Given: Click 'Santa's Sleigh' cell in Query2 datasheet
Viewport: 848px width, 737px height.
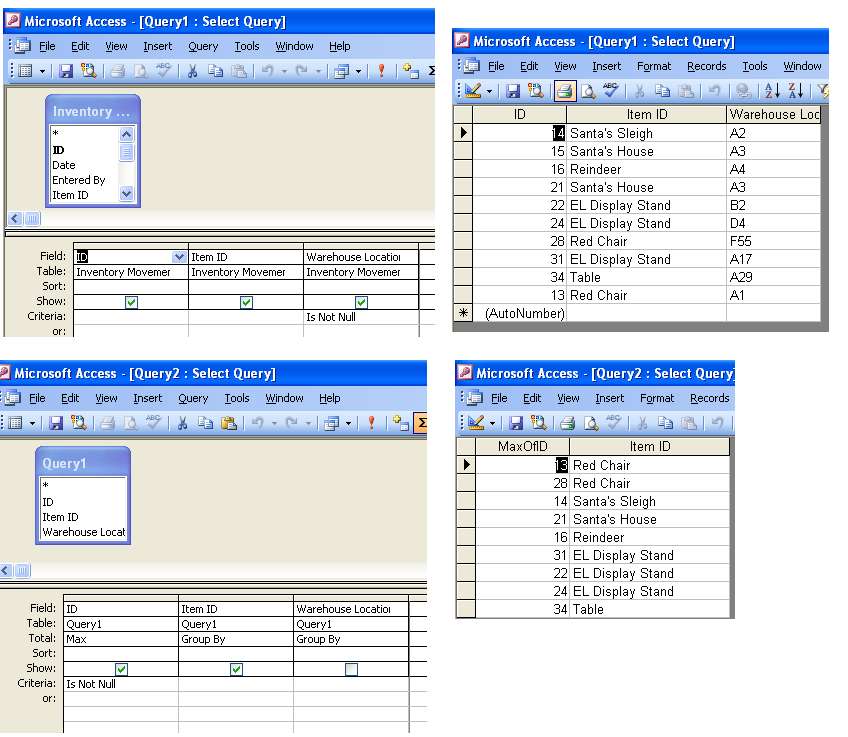Looking at the screenshot, I should coord(649,501).
